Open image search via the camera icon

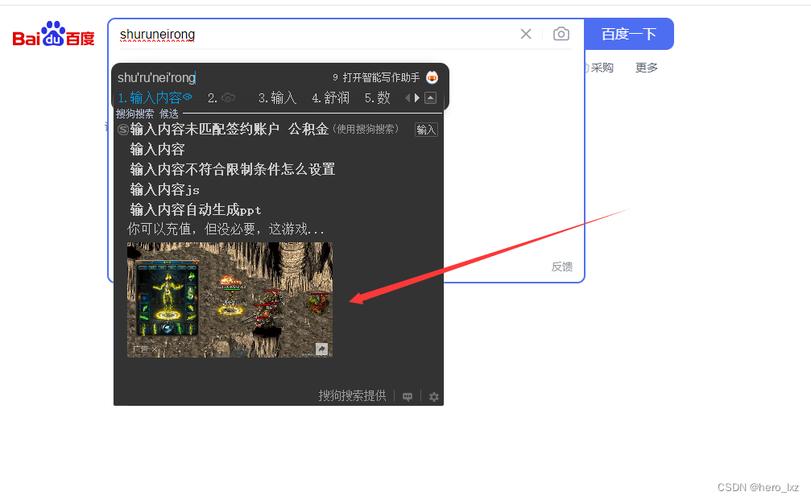(561, 34)
